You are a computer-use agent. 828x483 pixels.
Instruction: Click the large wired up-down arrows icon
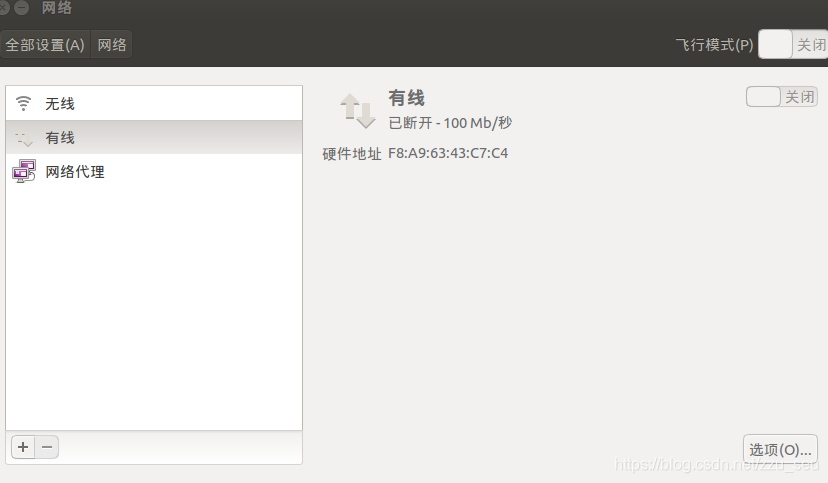pyautogui.click(x=357, y=111)
